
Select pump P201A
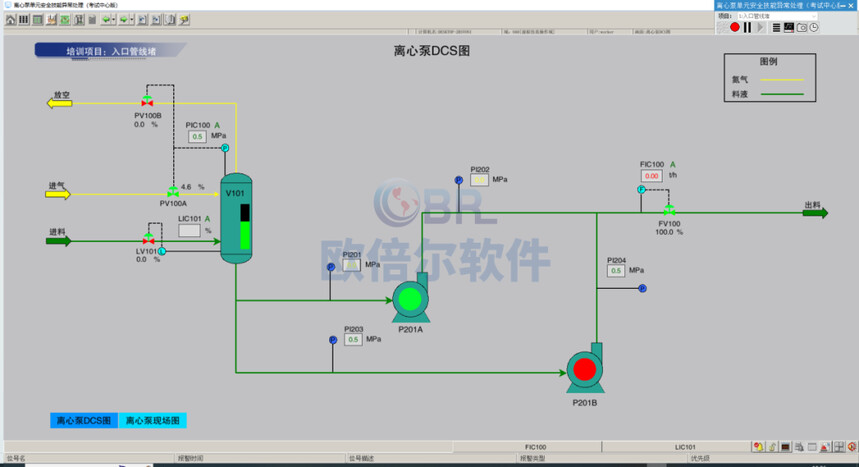[410, 299]
